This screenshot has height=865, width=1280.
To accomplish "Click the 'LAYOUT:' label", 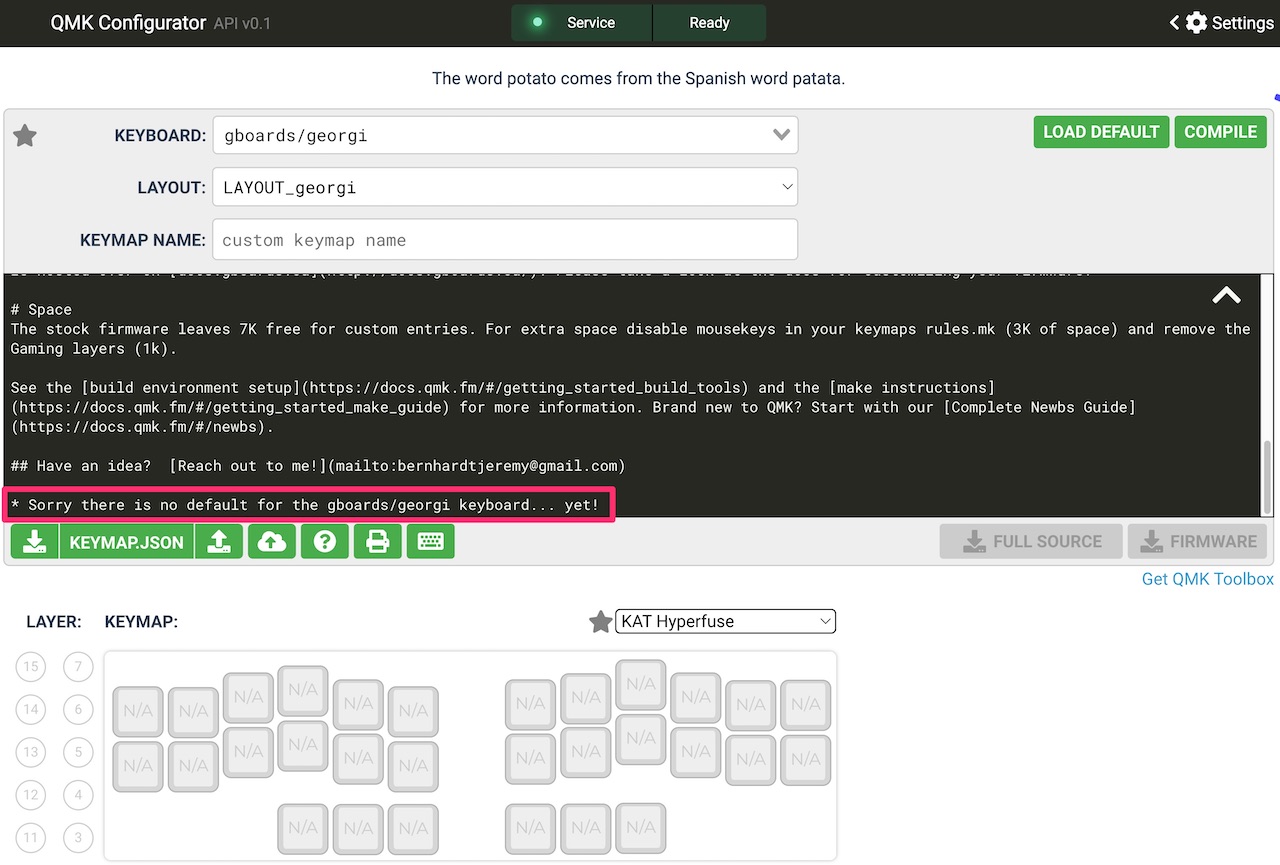I will pyautogui.click(x=172, y=187).
